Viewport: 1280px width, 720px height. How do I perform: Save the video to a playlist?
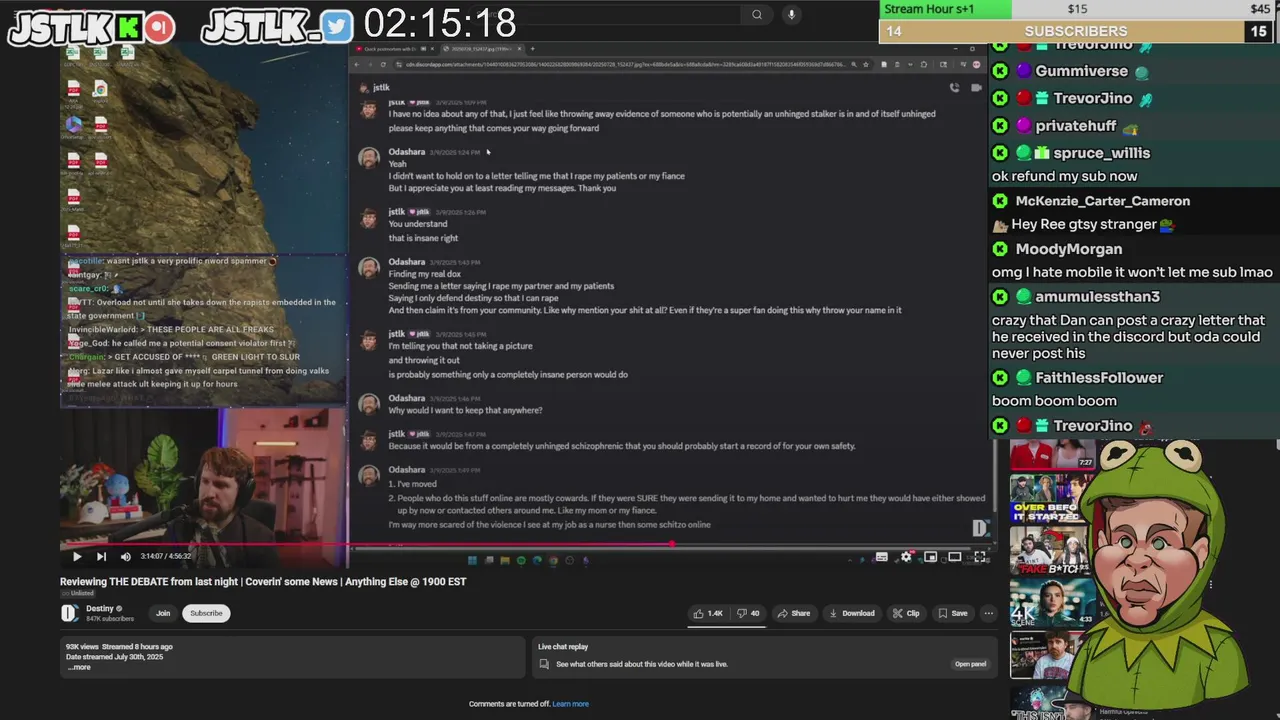[952, 613]
